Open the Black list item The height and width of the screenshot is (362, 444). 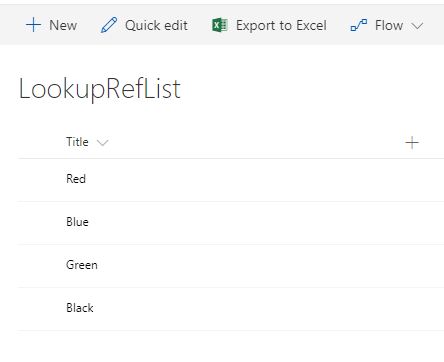(x=80, y=308)
